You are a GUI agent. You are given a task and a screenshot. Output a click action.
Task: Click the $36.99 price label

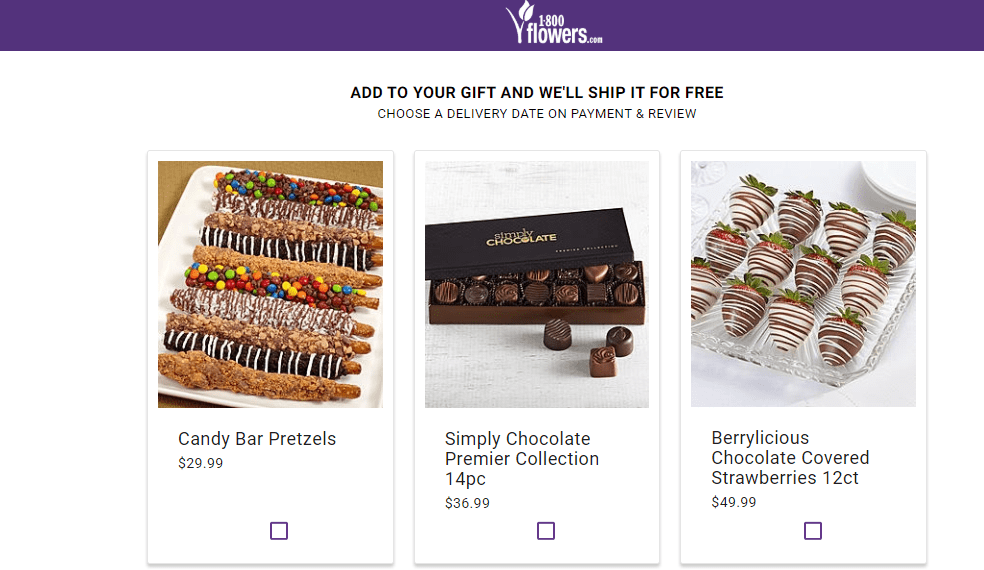pos(467,503)
